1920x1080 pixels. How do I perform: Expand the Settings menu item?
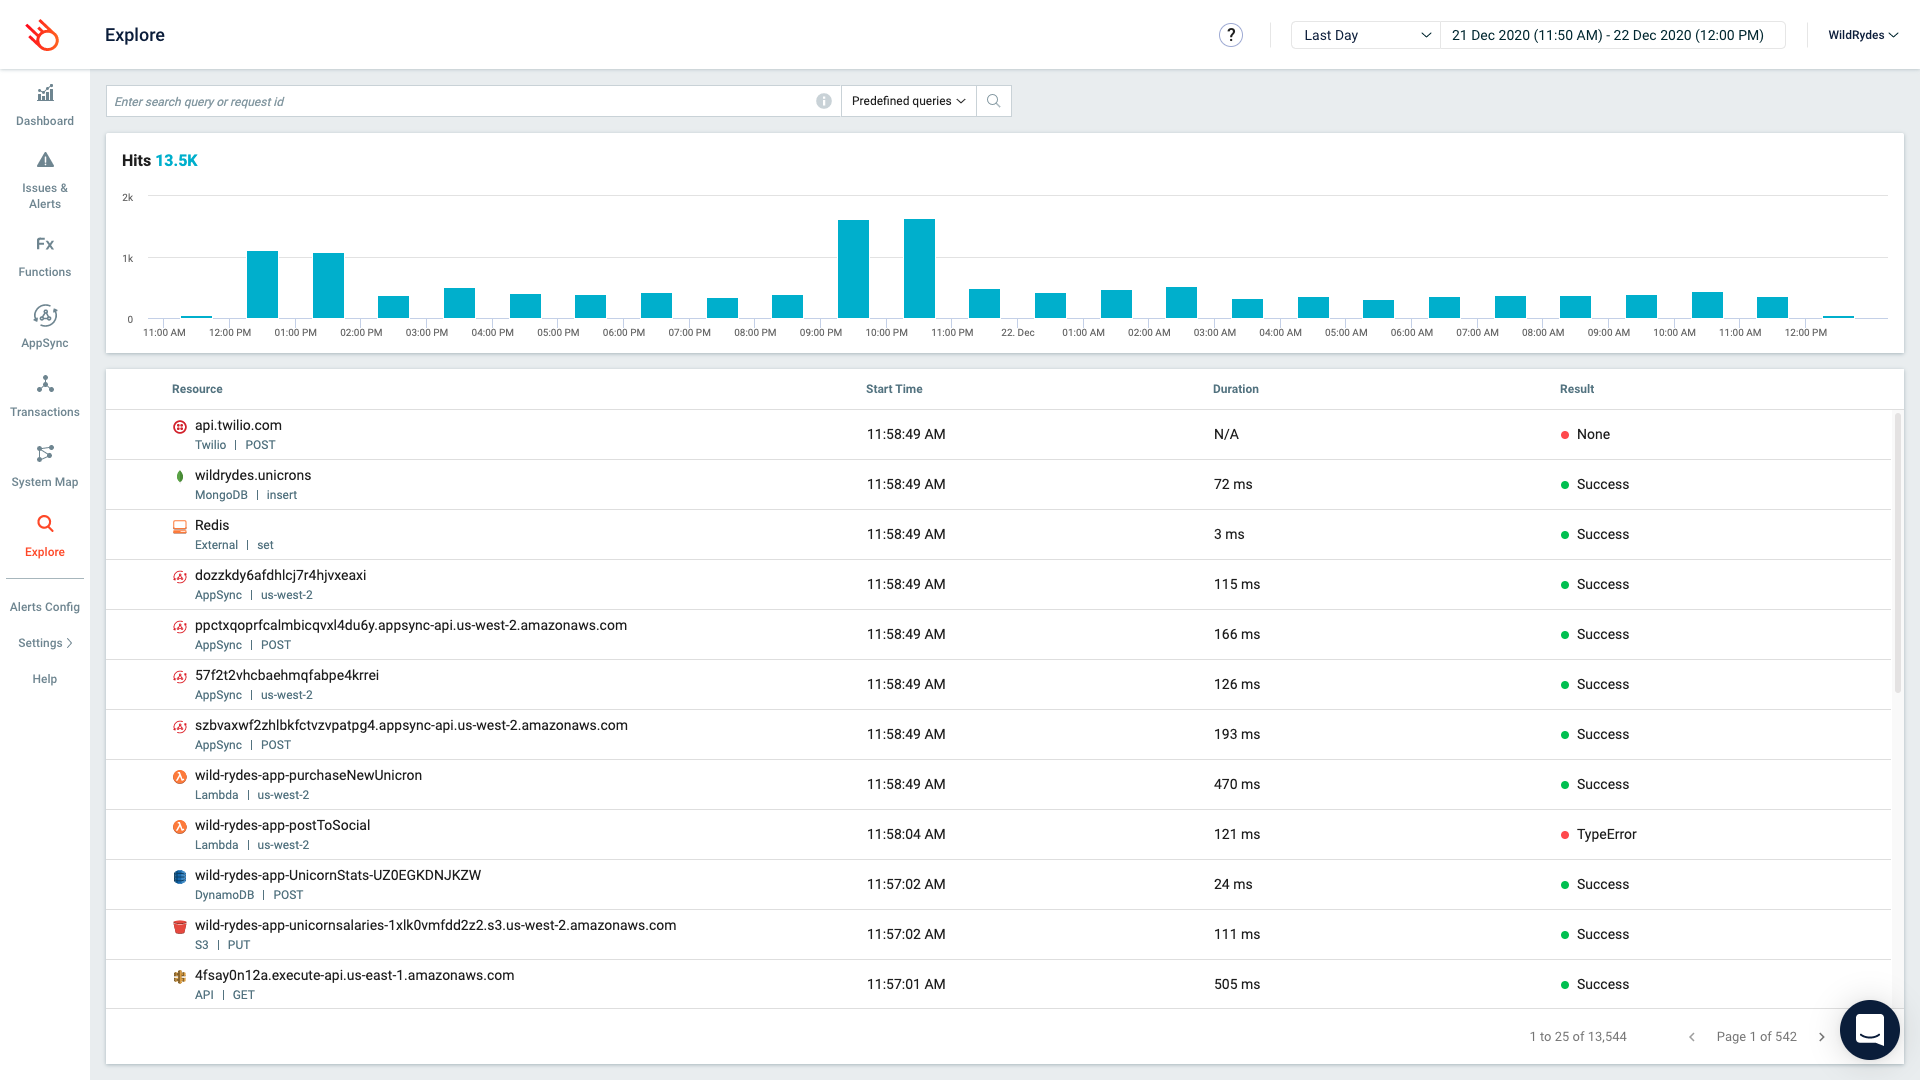pos(45,643)
